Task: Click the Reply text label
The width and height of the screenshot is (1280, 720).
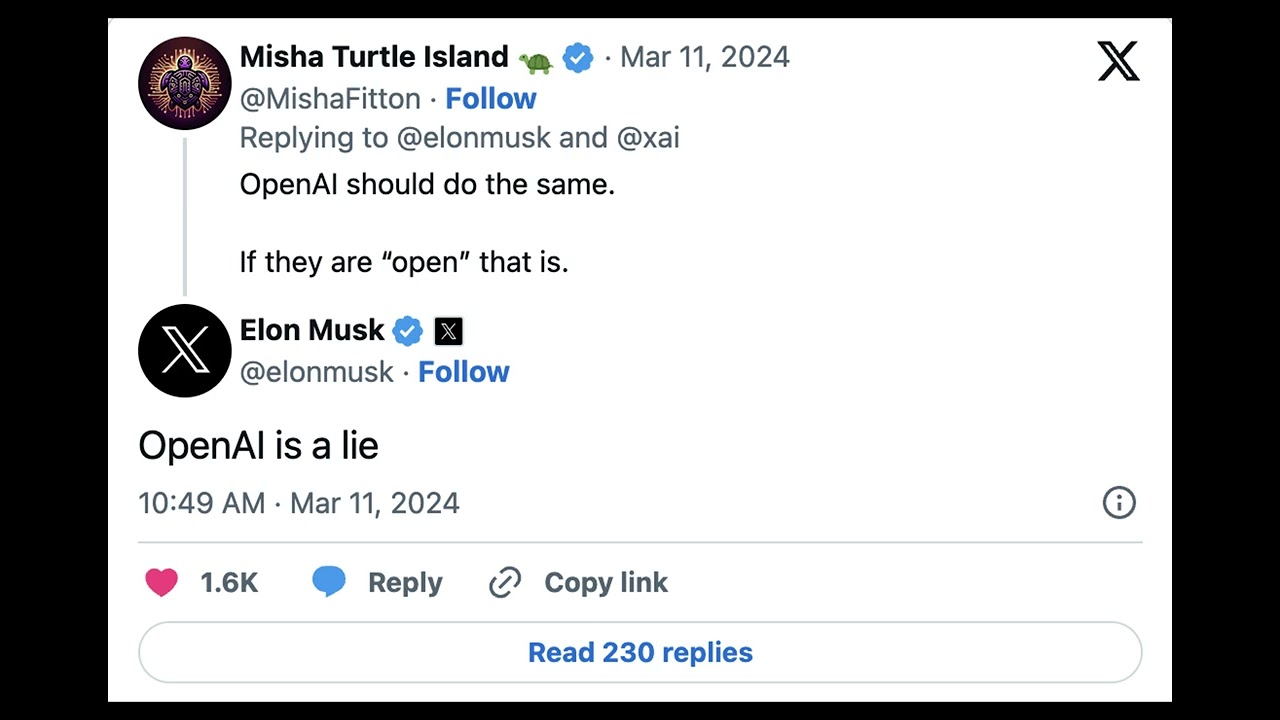Action: (405, 583)
